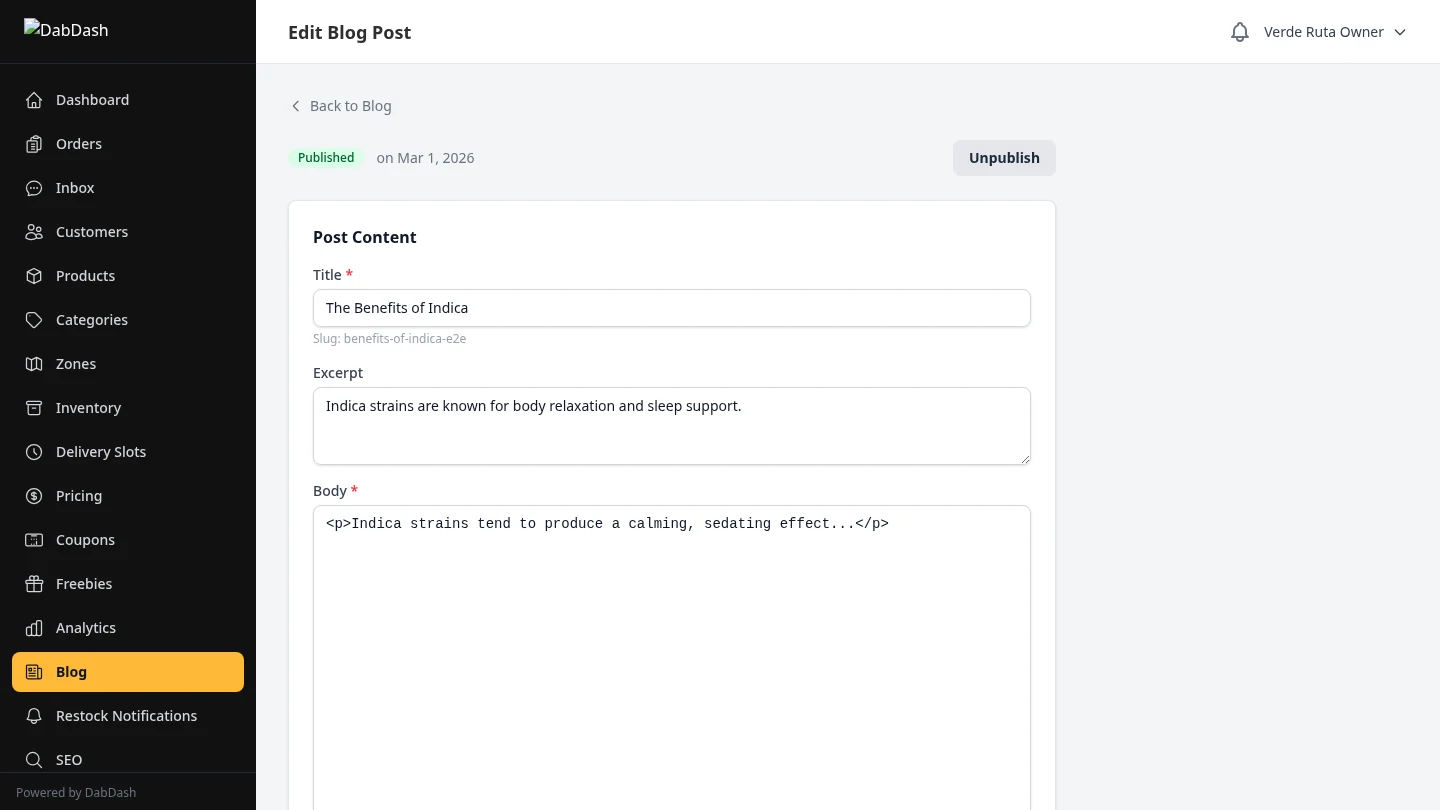
Task: Select the Orders icon
Action: click(x=34, y=144)
